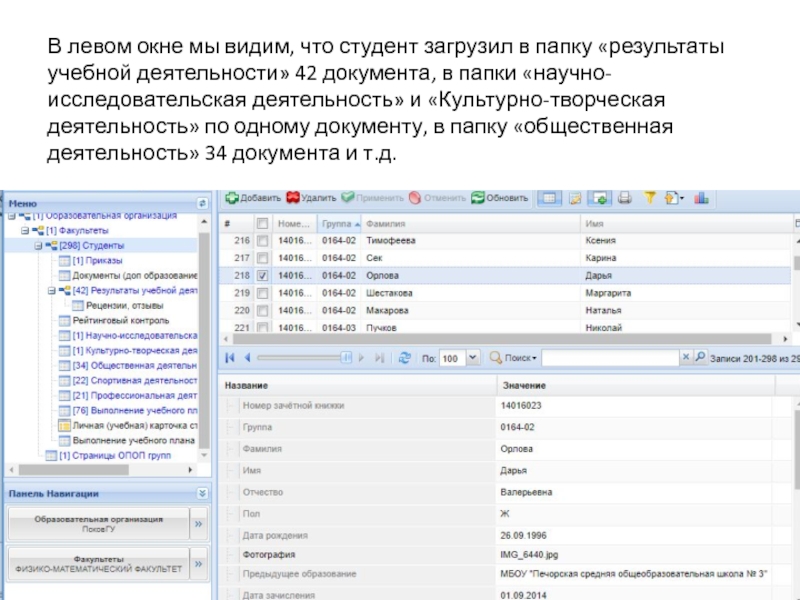Open the Факультеты ФИЗИКО-МАТЕМАТИЧЕСКИЙ ФАКУЛЬТЕТ navigation button

pyautogui.click(x=98, y=563)
